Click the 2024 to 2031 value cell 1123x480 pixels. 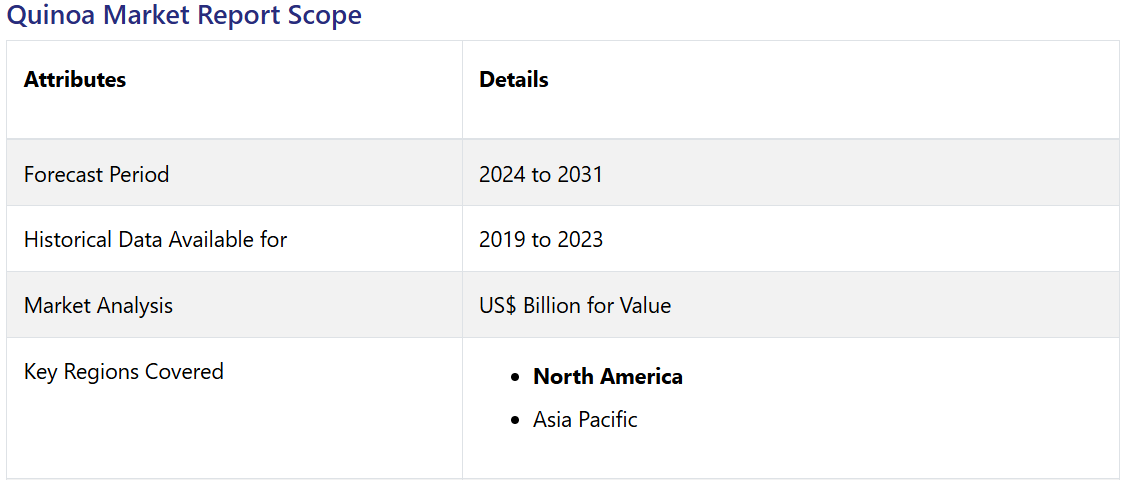coord(541,174)
